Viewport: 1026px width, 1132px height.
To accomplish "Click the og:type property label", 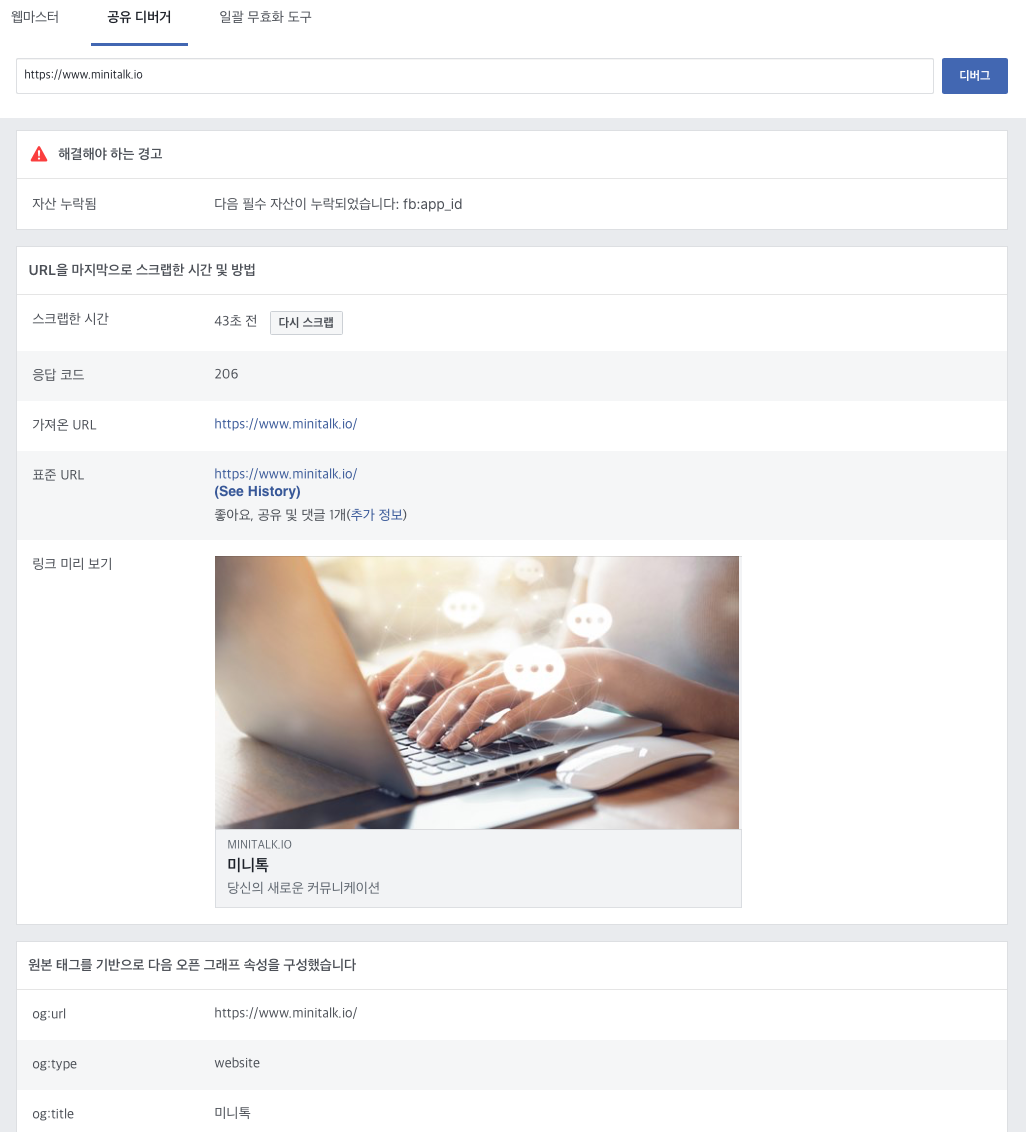I will coord(54,1063).
